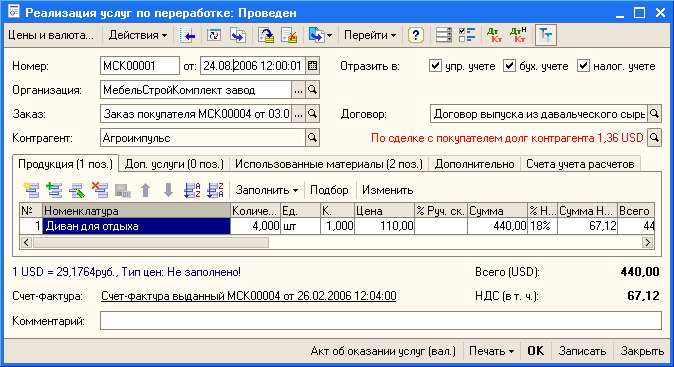674x367 pixels.
Task: Open Договор record with magnifier icon
Action: tap(655, 114)
